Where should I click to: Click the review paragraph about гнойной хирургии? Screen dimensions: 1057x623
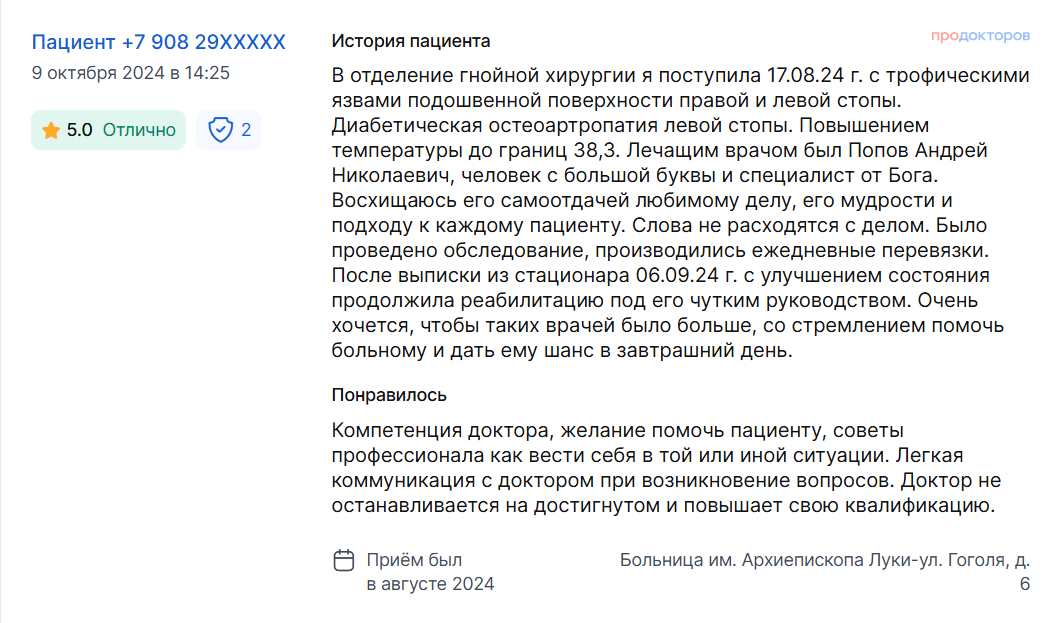[x=680, y=212]
